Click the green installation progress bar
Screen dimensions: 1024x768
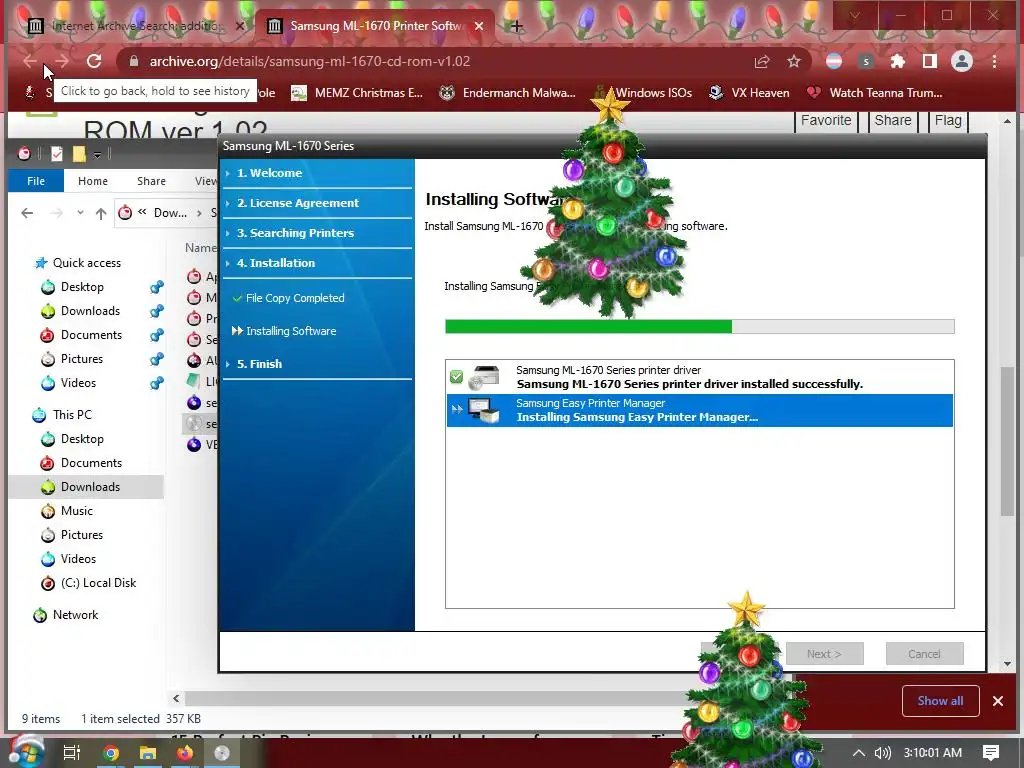(588, 327)
